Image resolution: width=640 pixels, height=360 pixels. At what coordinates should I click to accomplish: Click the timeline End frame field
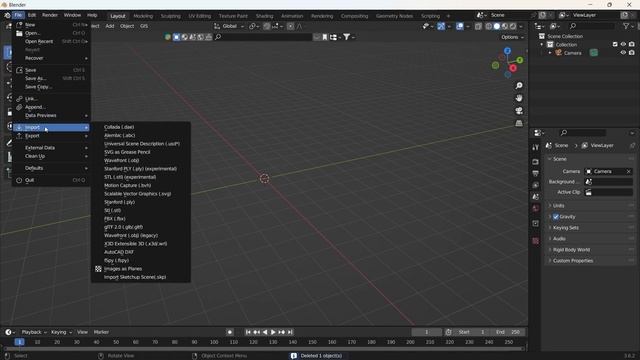coord(509,332)
